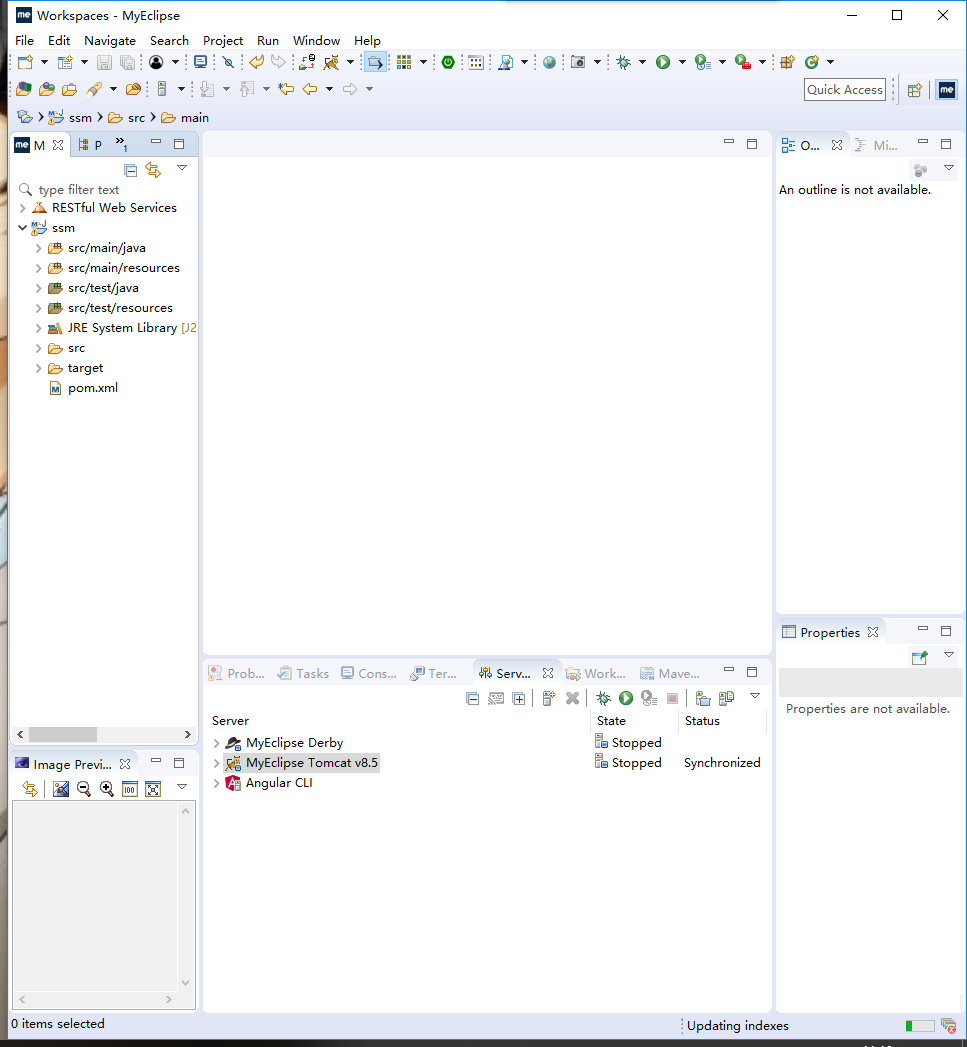Open explorer panel view menu triangle

point(182,168)
